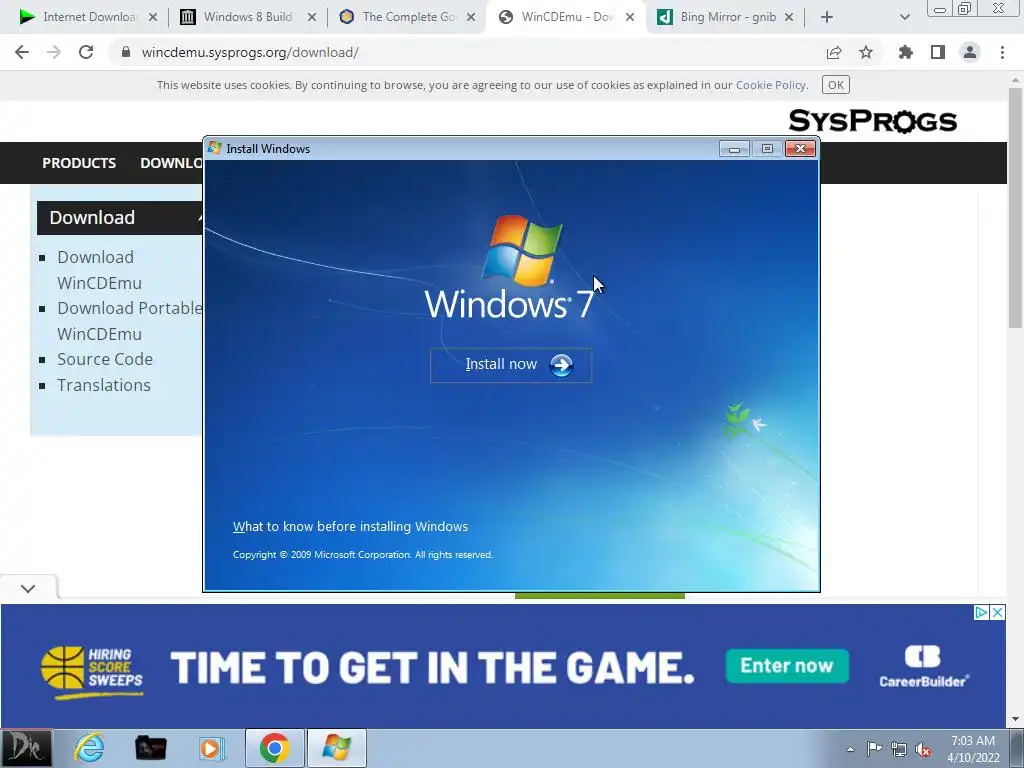
Task: Click the CareerBuilder logo in ad
Action: [x=923, y=666]
